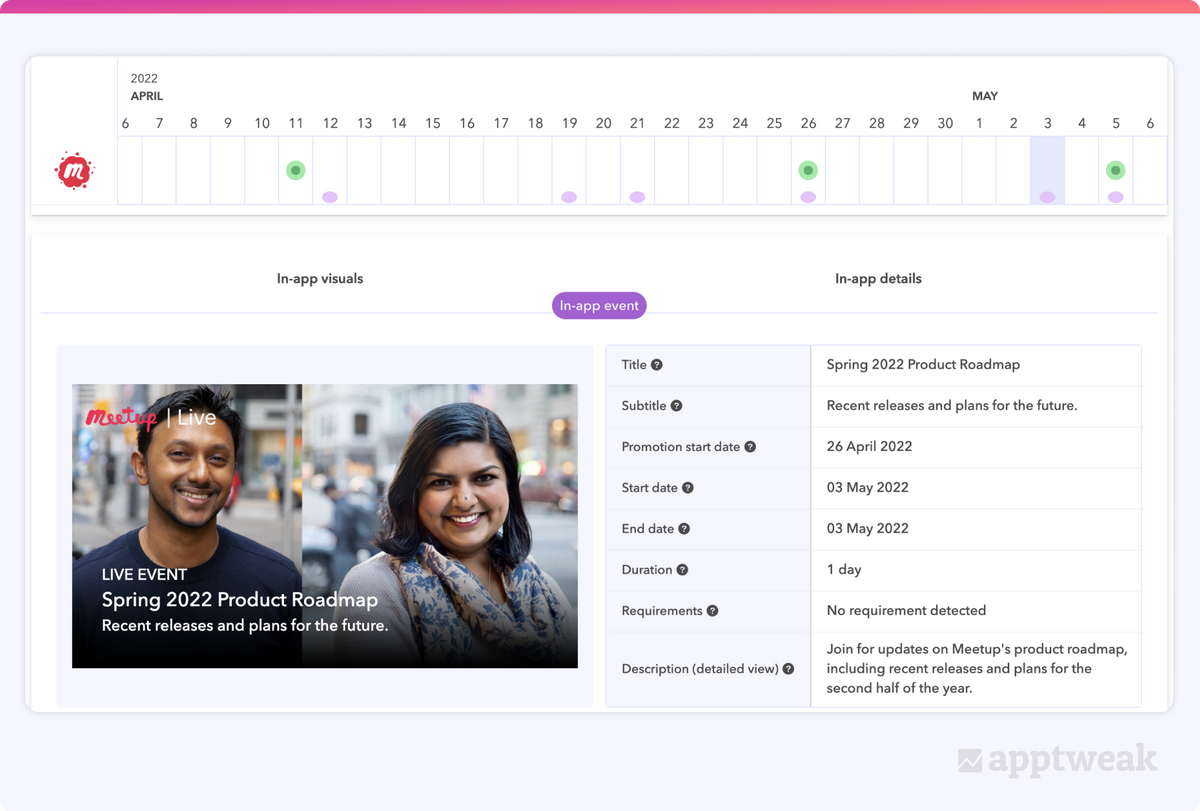This screenshot has width=1200, height=811.
Task: Click the 2022 year label
Action: coord(144,78)
